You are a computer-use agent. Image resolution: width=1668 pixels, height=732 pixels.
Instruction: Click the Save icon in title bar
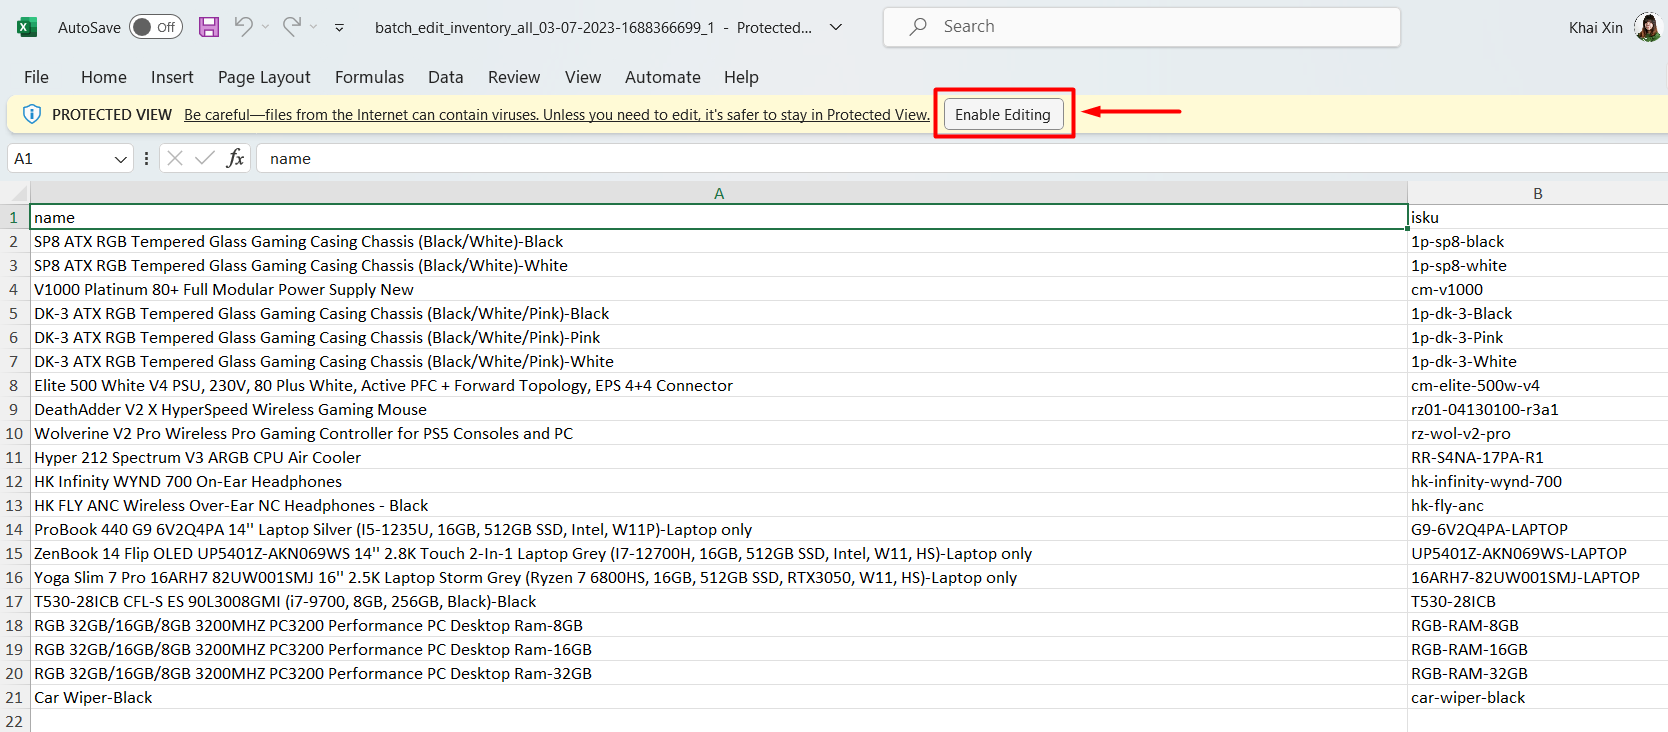pyautogui.click(x=209, y=27)
